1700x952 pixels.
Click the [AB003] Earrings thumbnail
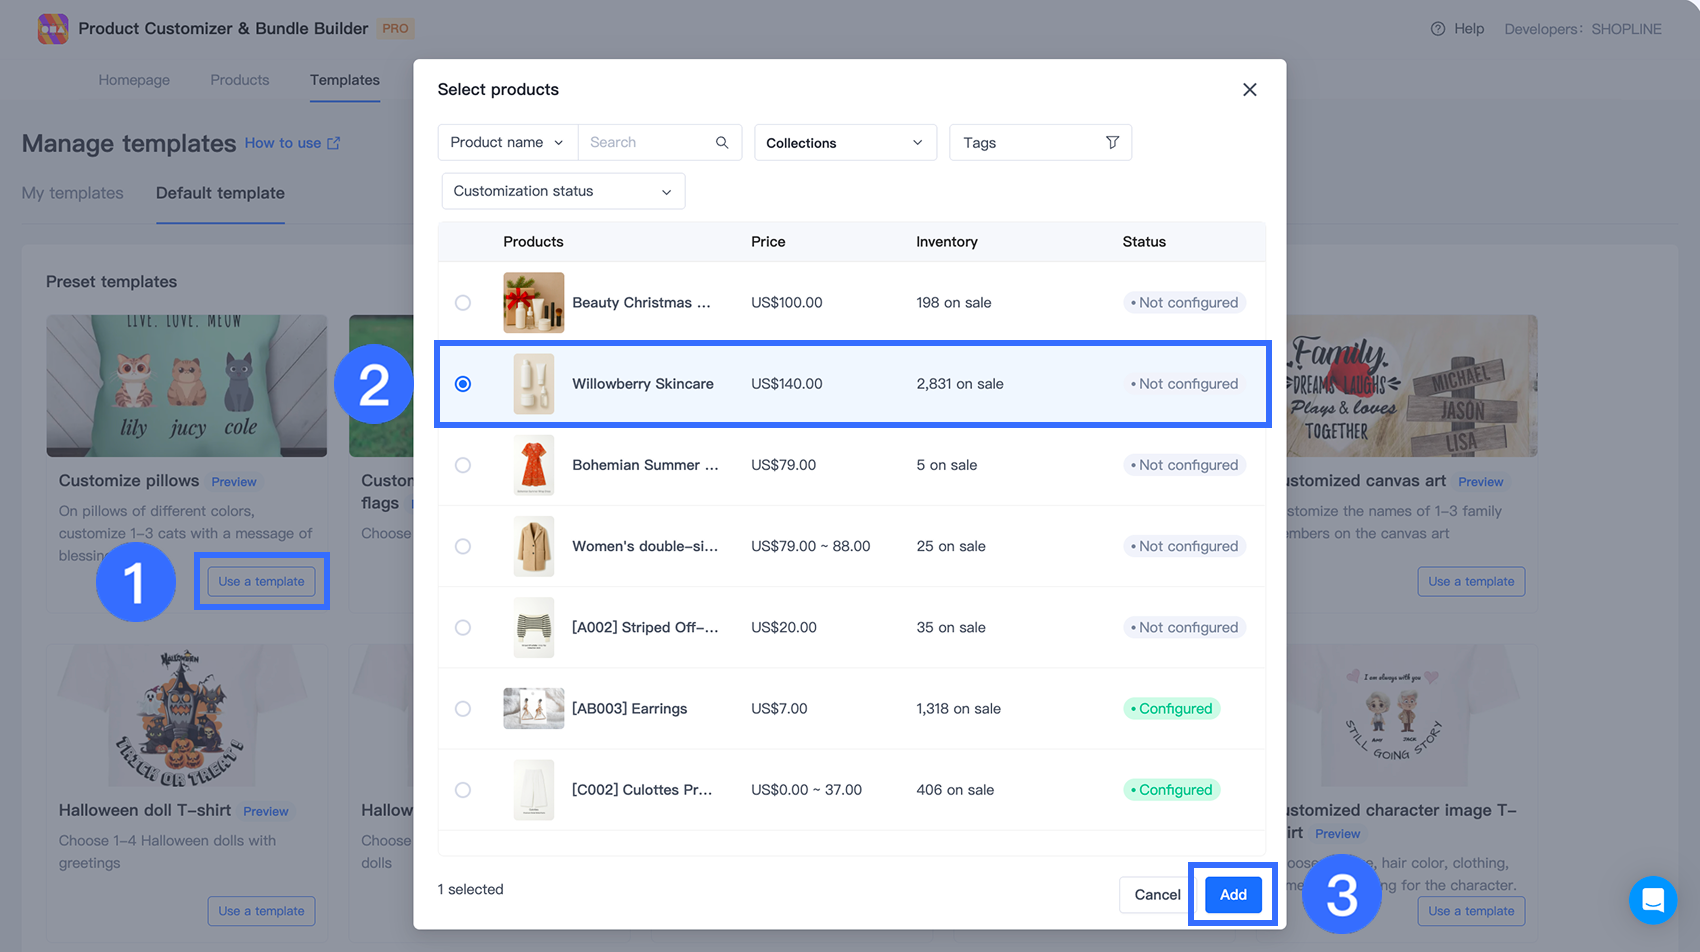[x=533, y=708]
